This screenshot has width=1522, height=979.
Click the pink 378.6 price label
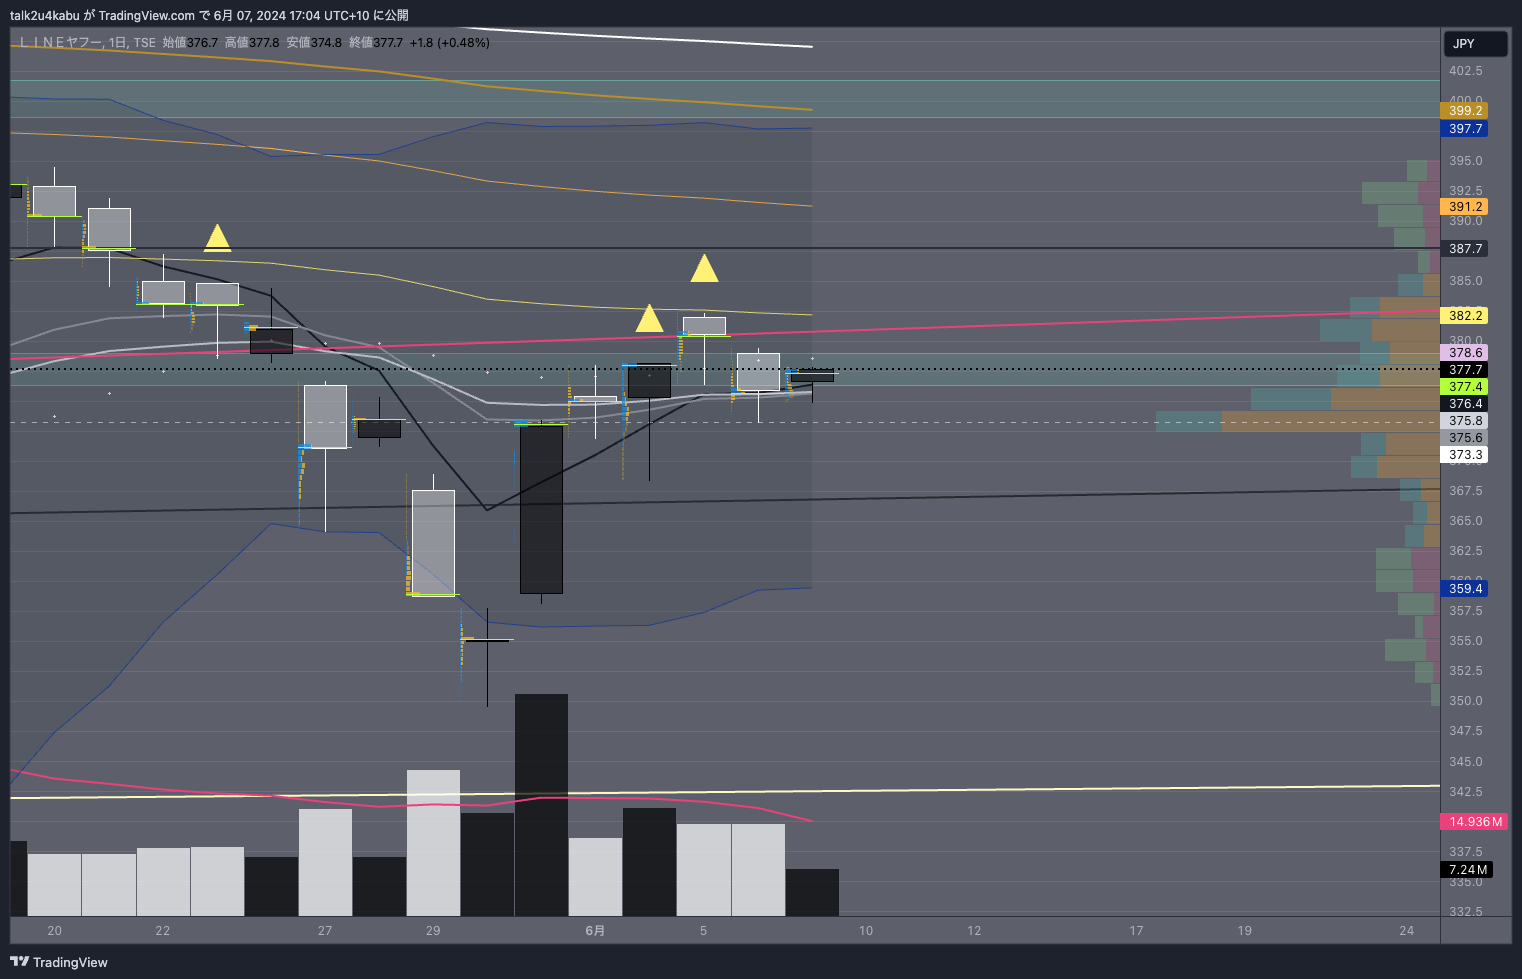1464,353
